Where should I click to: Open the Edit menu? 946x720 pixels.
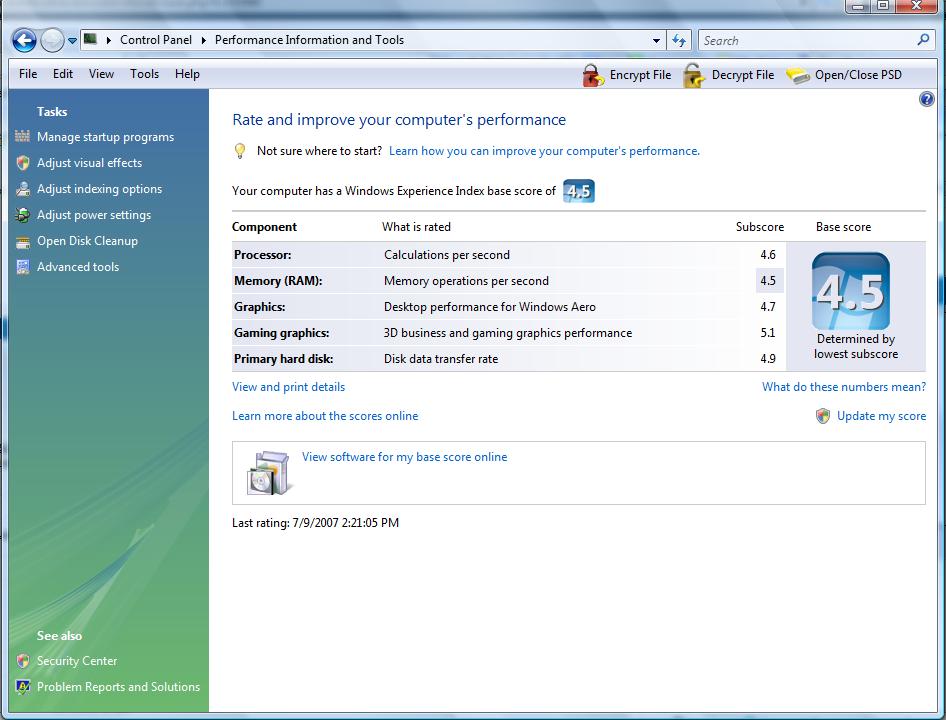tap(63, 74)
